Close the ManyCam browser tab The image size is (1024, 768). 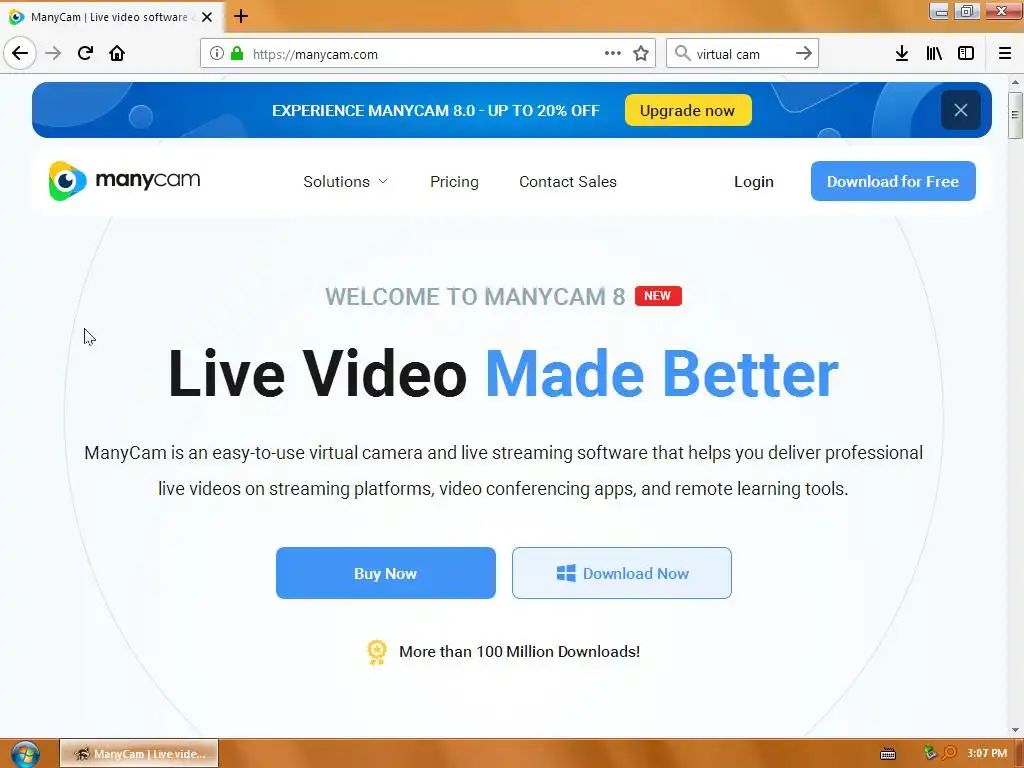(207, 17)
